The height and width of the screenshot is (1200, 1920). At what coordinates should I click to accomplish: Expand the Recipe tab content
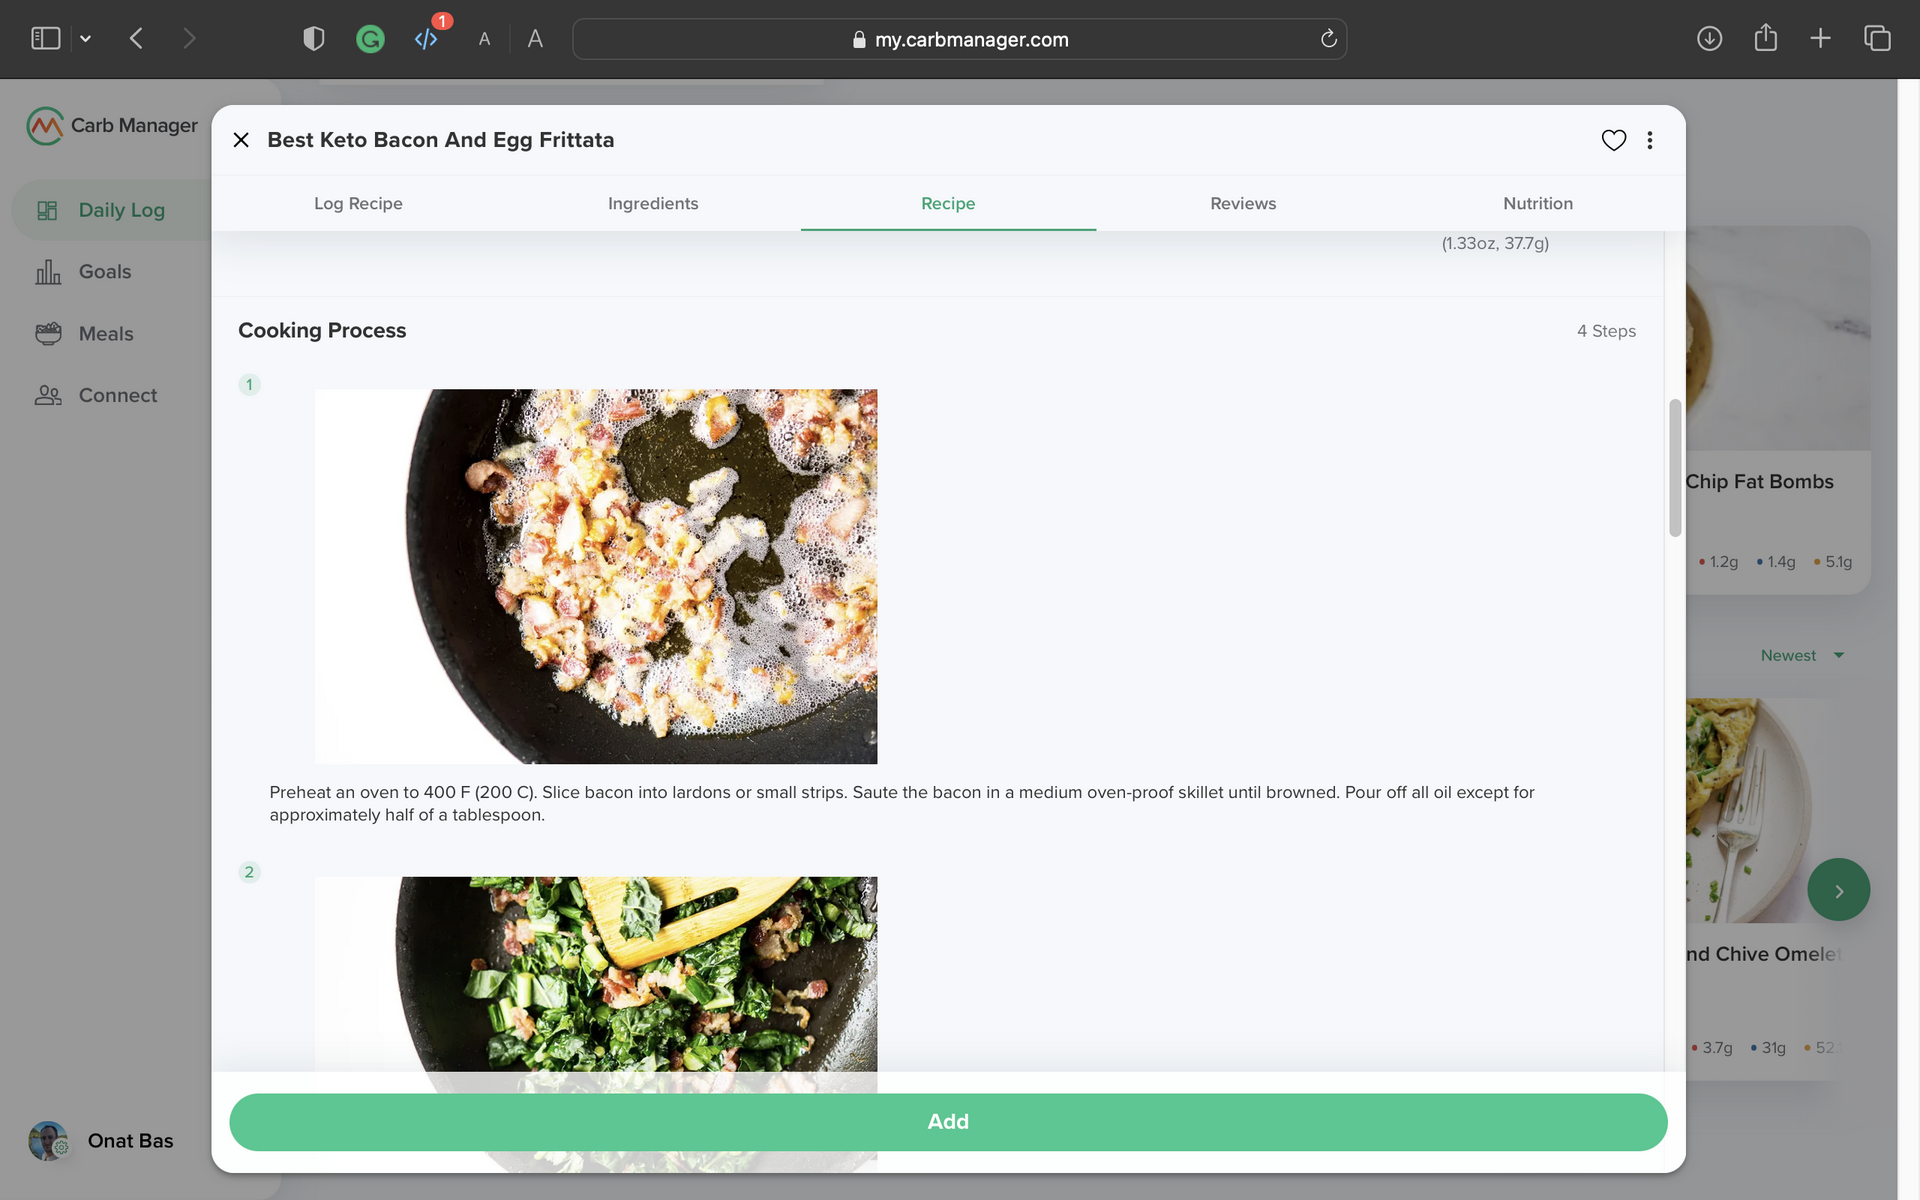[x=947, y=203]
